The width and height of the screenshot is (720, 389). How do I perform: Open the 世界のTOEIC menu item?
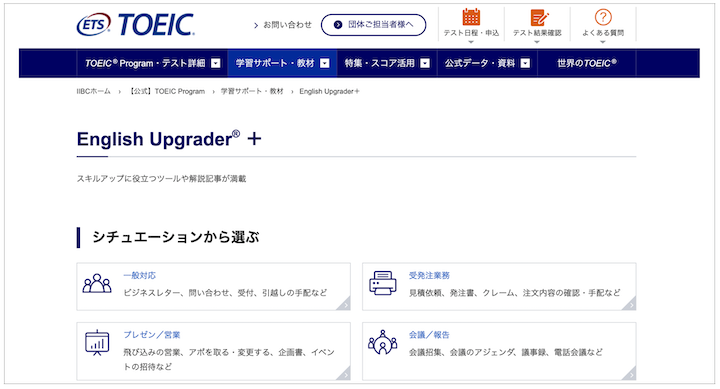point(587,63)
